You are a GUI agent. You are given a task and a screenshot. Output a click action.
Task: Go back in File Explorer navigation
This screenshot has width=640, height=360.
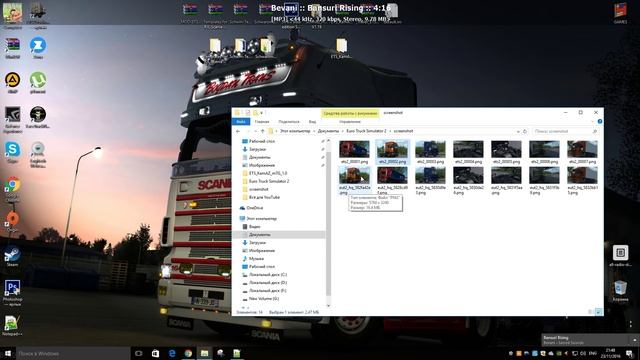(238, 131)
